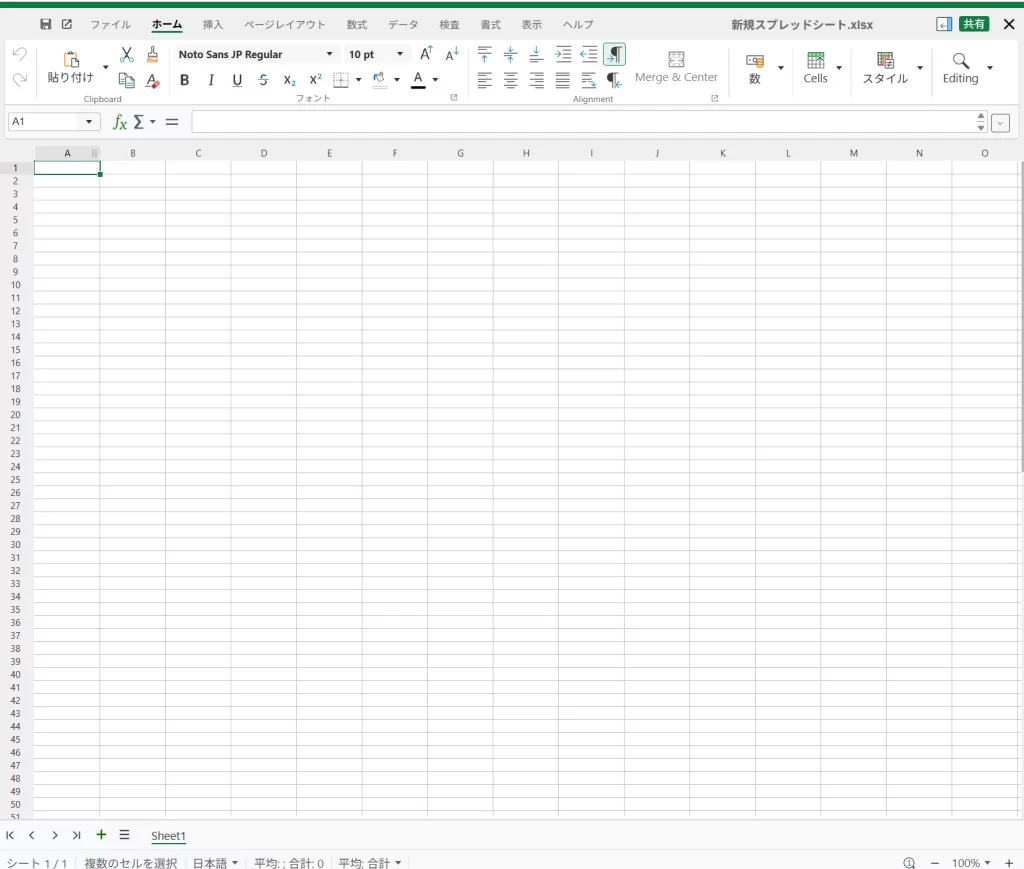This screenshot has height=869, width=1024.
Task: Switch to the データ tab
Action: tap(403, 24)
